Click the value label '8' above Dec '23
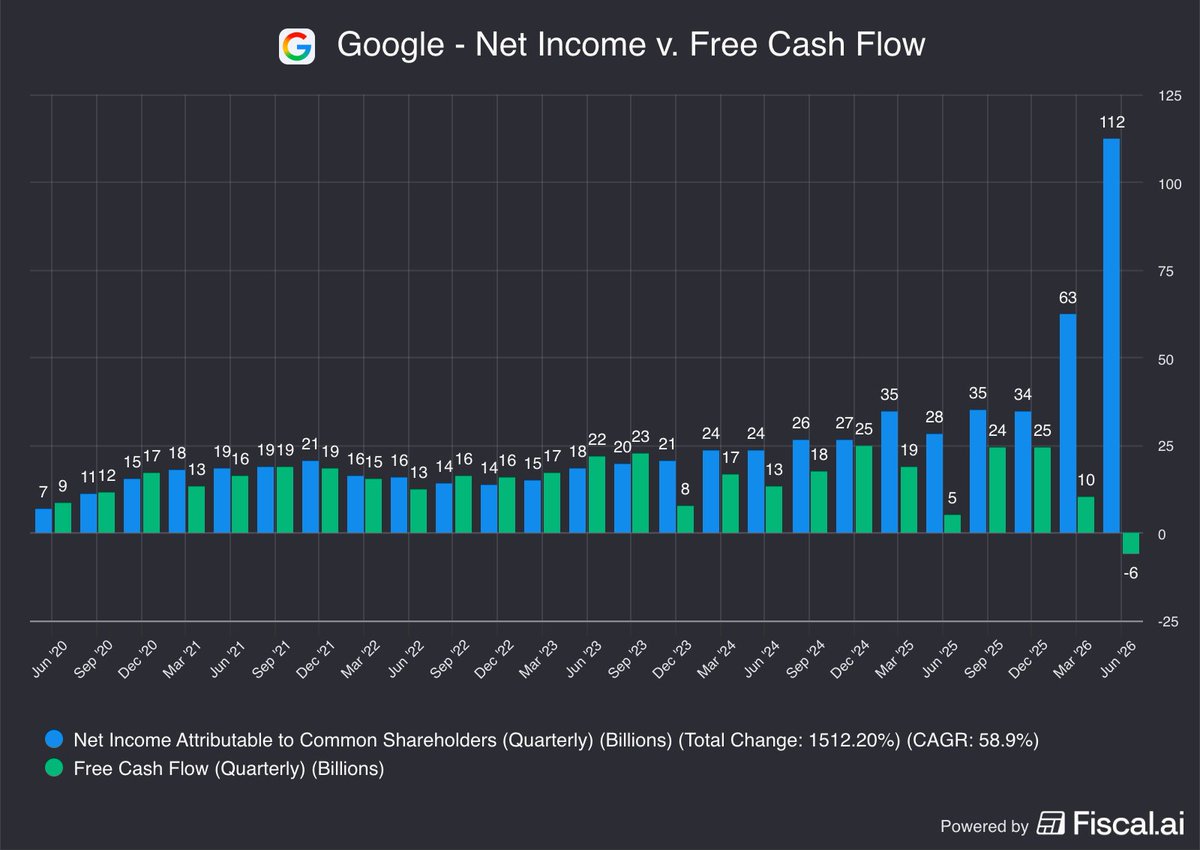The image size is (1200, 850). [685, 490]
